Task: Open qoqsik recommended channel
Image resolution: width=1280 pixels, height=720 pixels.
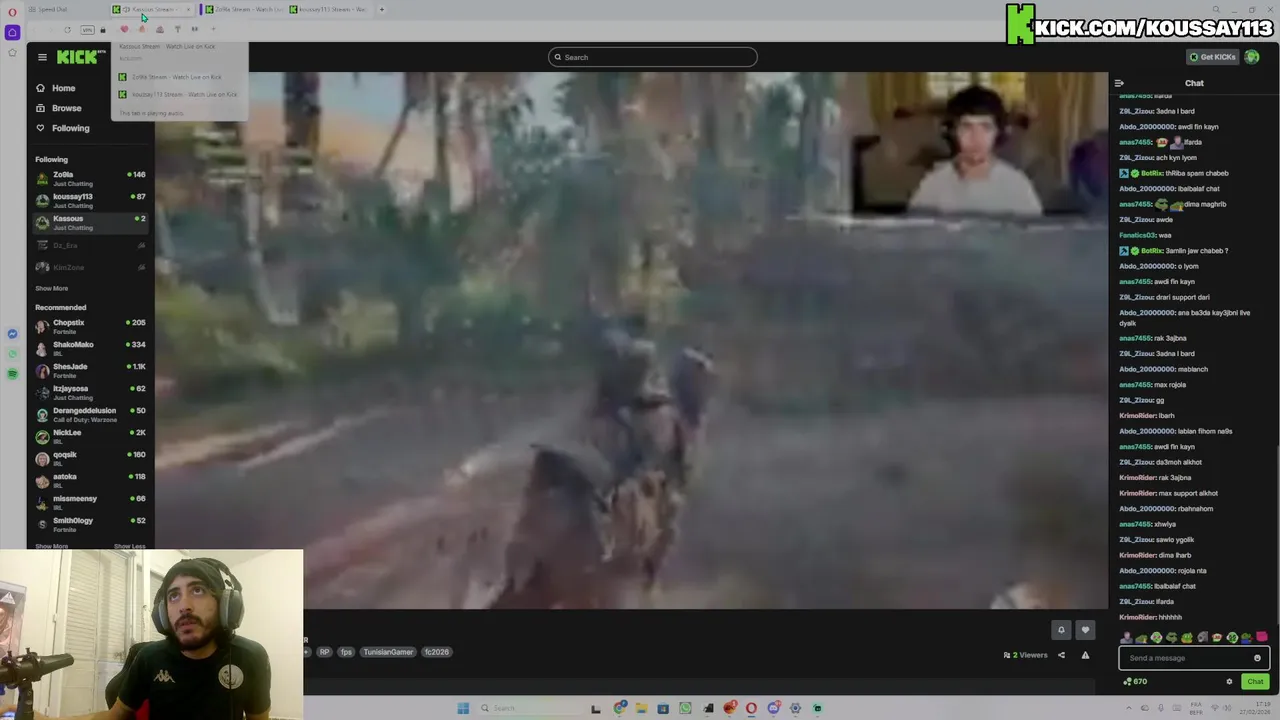Action: pos(90,458)
